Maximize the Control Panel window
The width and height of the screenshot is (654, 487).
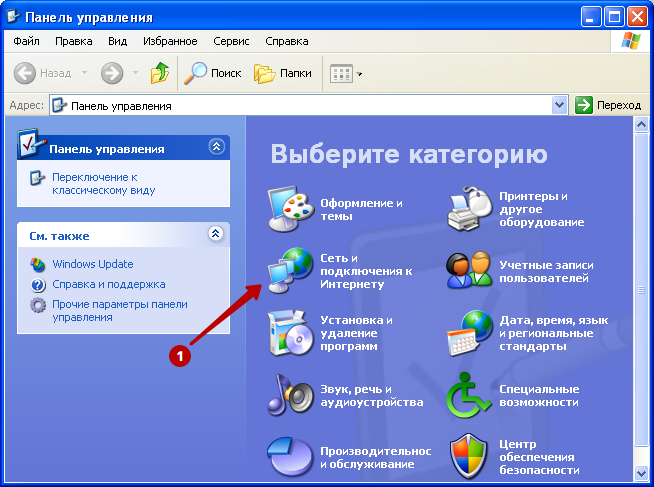pyautogui.click(x=614, y=17)
